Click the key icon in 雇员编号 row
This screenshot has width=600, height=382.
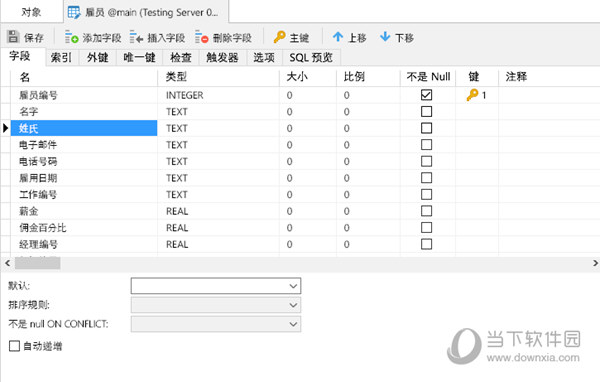(x=472, y=95)
